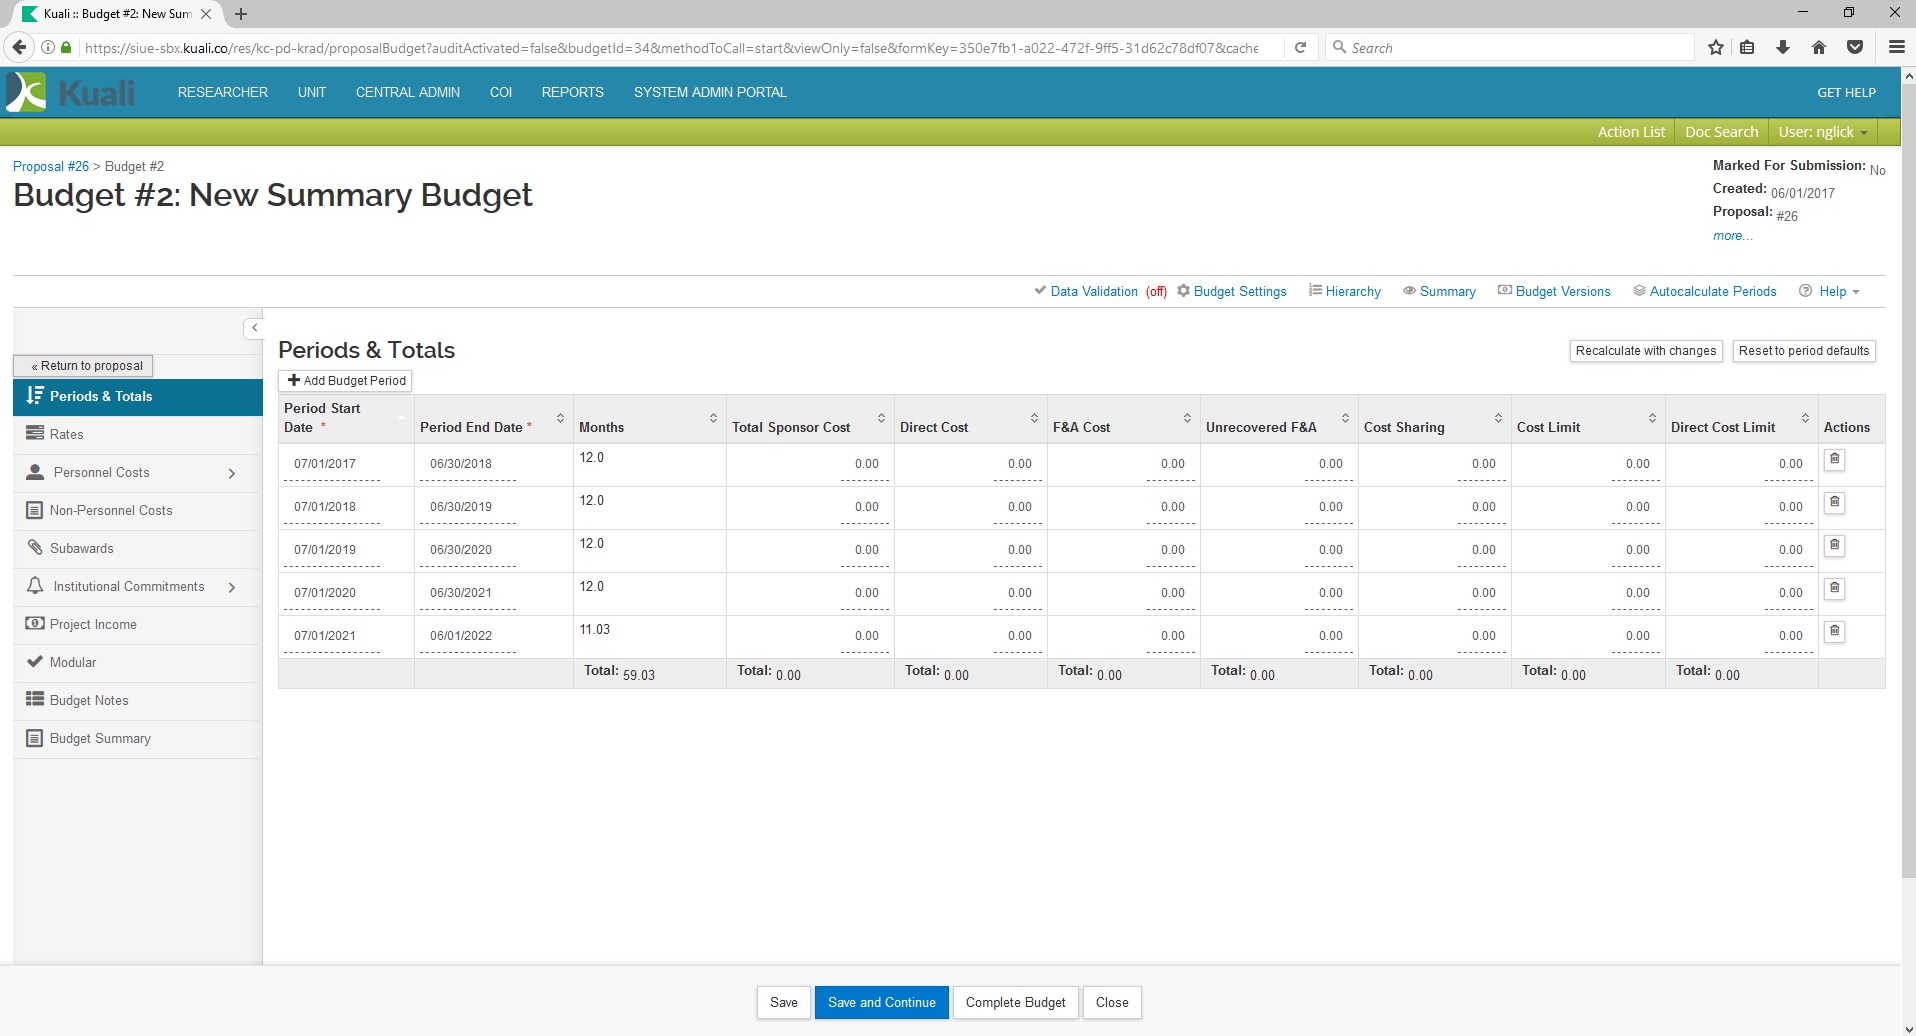
Task: Expand the Personnel Costs section
Action: 232,473
